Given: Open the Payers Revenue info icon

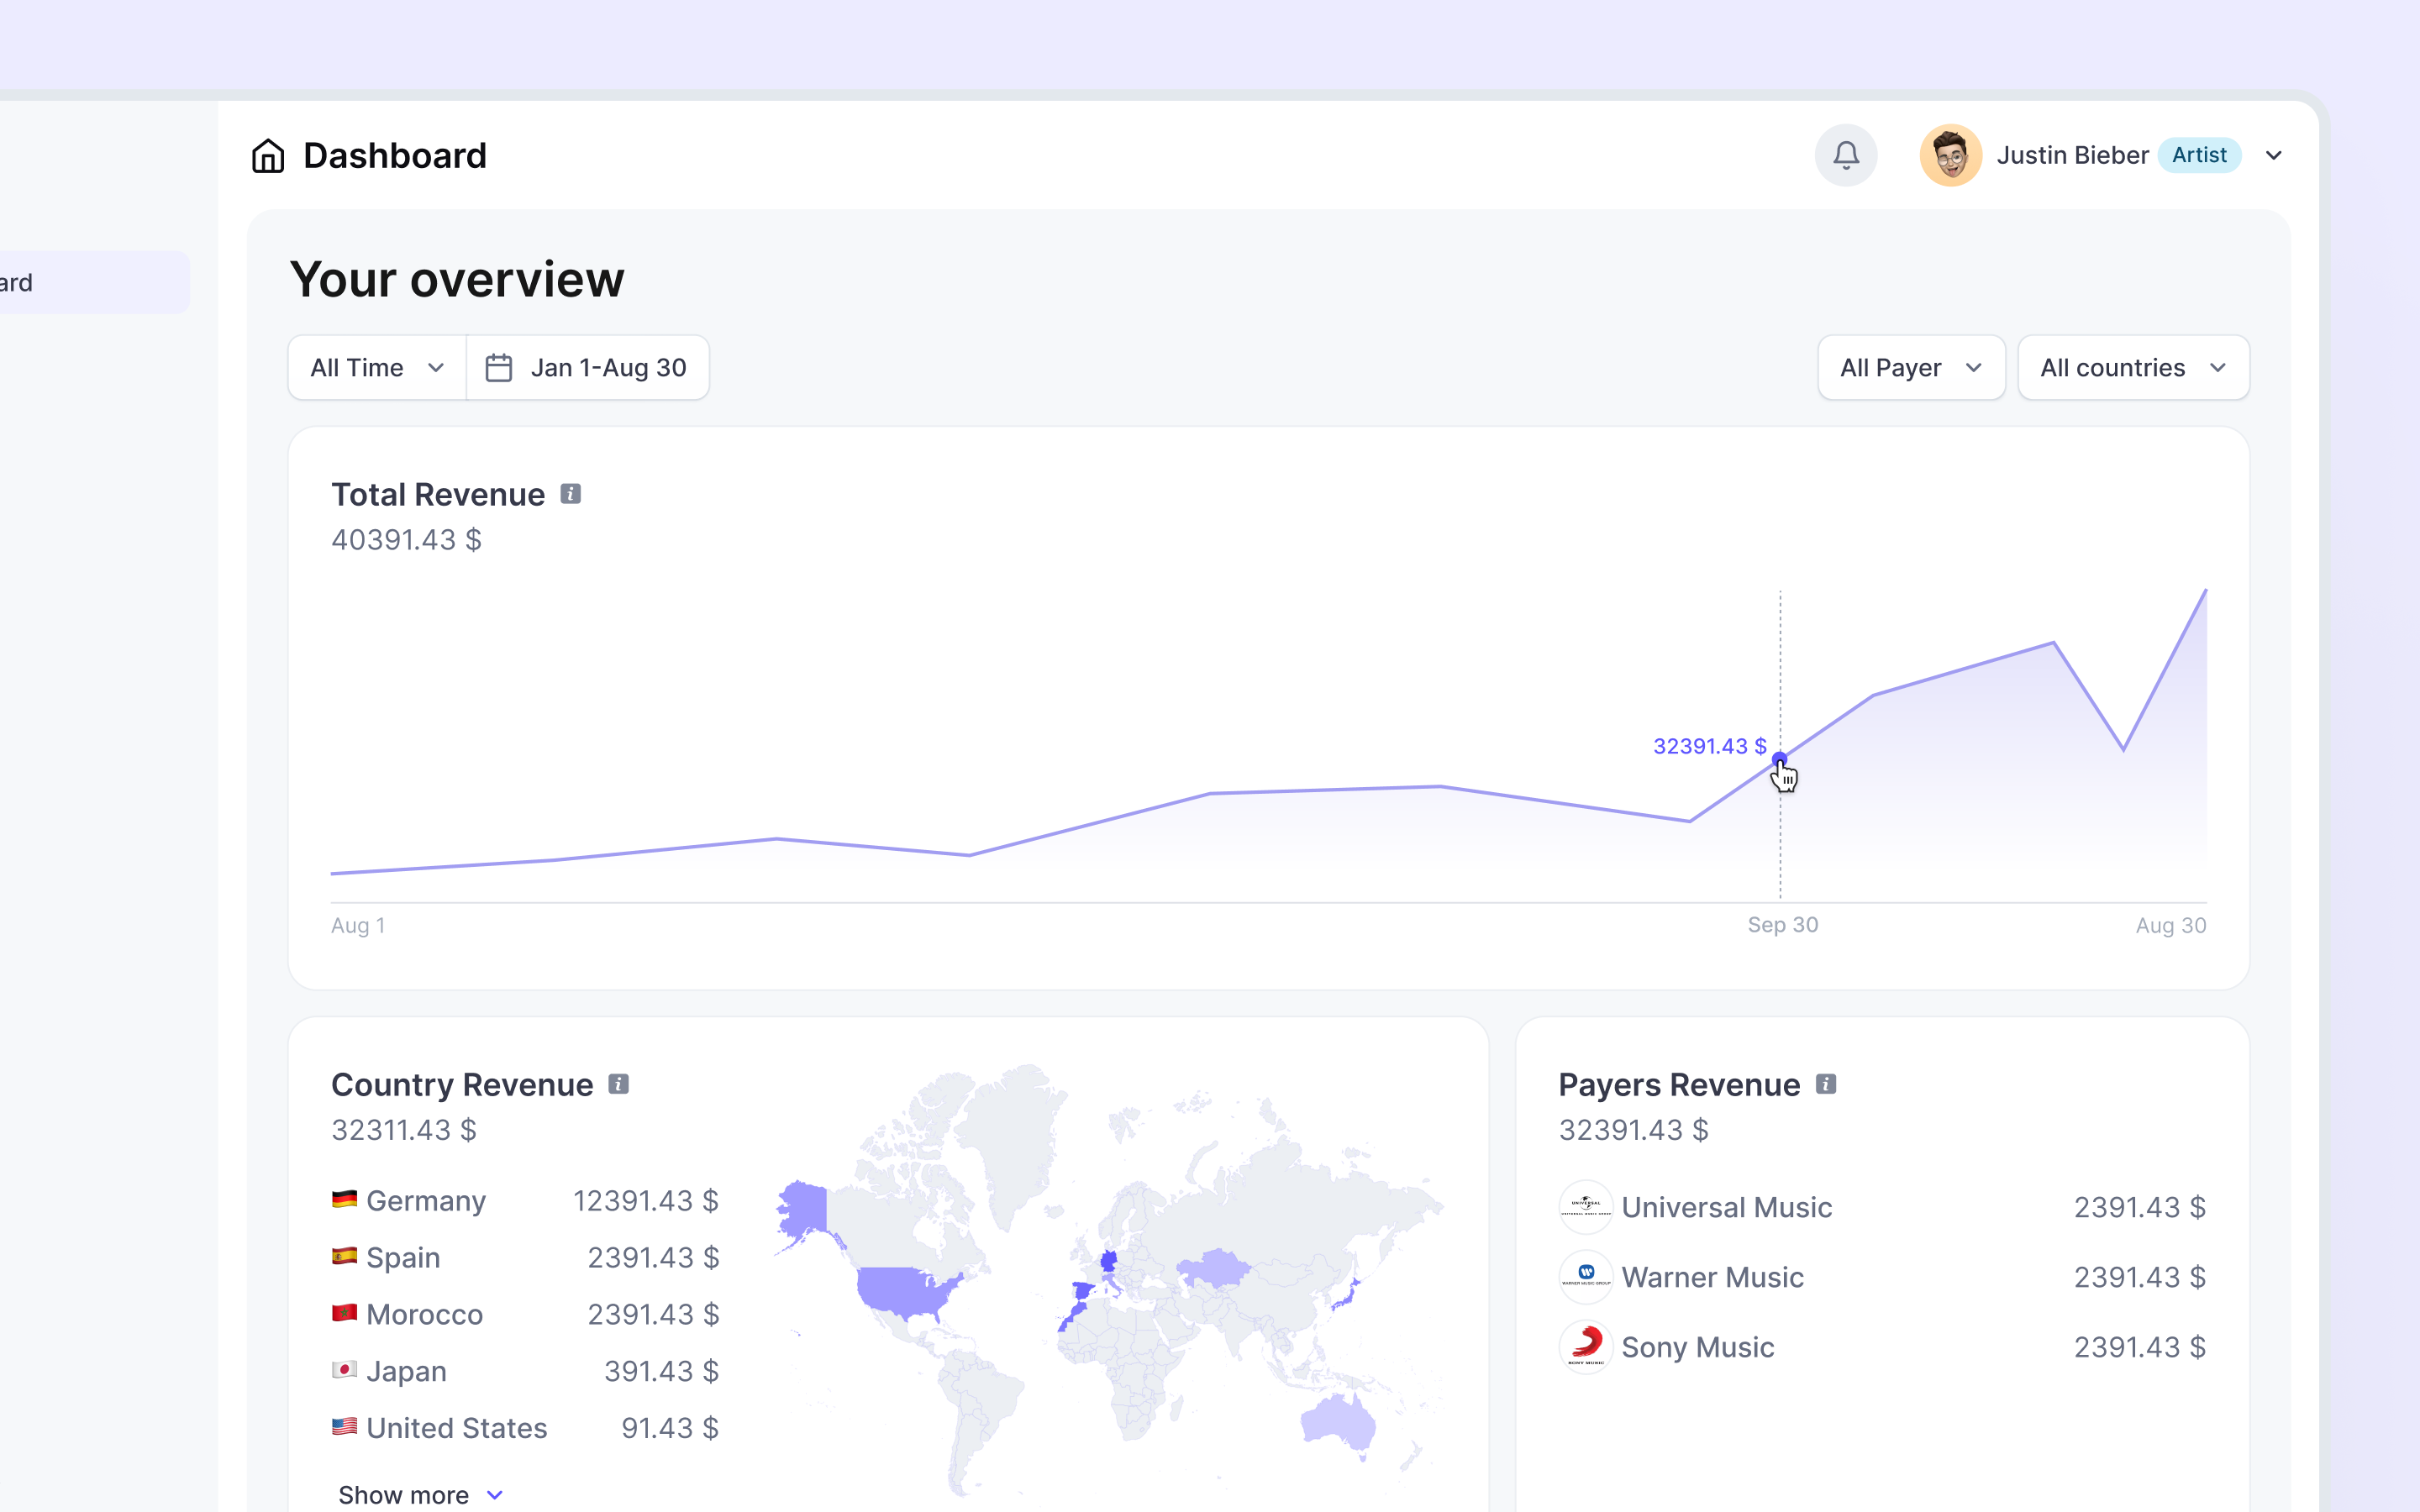Looking at the screenshot, I should (1826, 1084).
